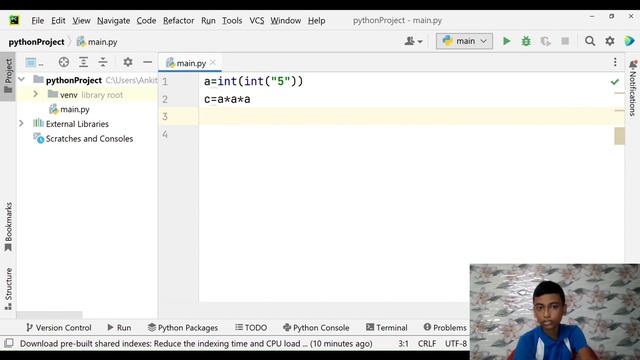This screenshot has height=360, width=640.
Task: Open the VCS menu
Action: coord(257,20)
